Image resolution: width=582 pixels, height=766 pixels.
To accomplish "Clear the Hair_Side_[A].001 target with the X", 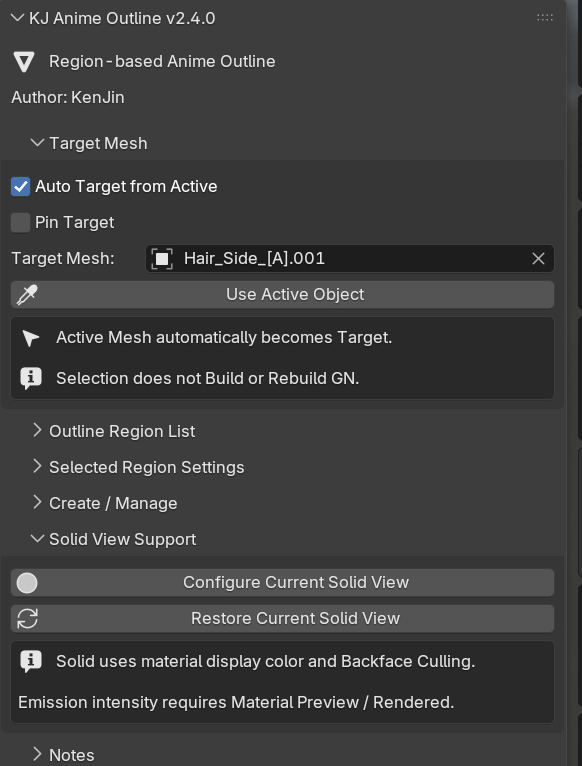I will pyautogui.click(x=538, y=258).
